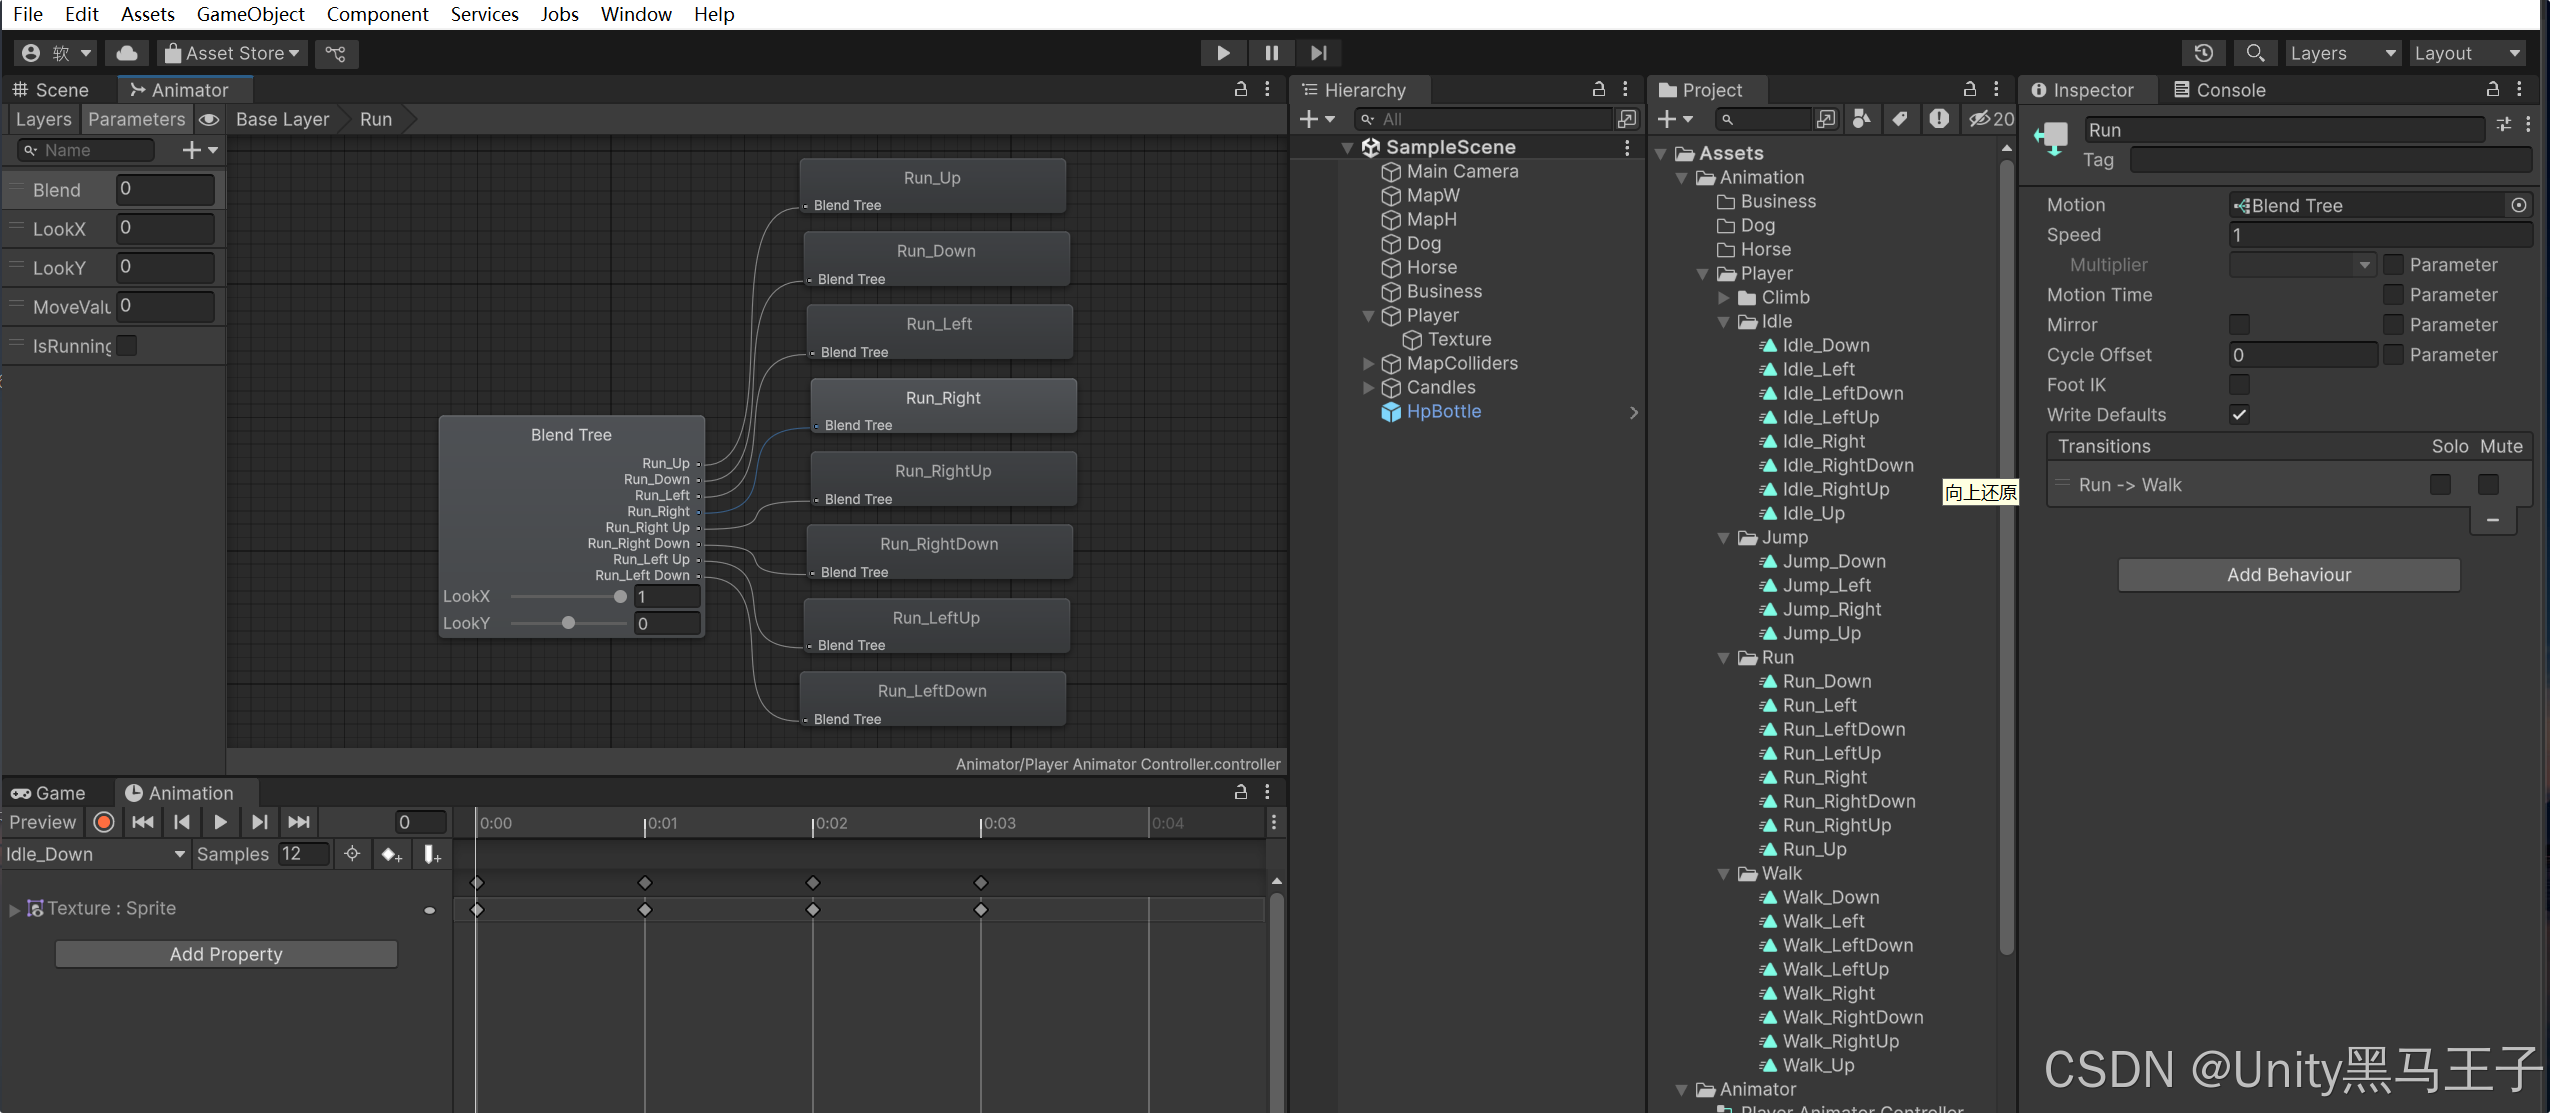Image resolution: width=2550 pixels, height=1113 pixels.
Task: Click the Step forward button in toolbar
Action: [1318, 53]
